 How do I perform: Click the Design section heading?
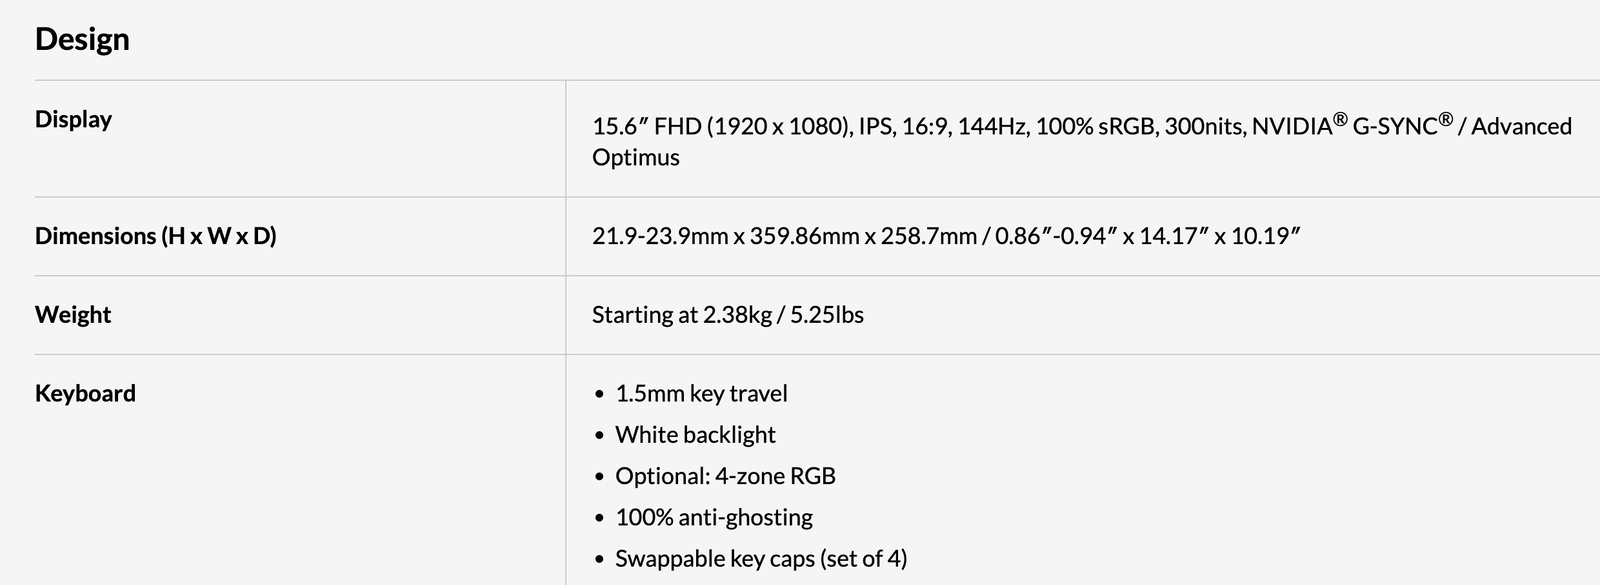[x=82, y=39]
